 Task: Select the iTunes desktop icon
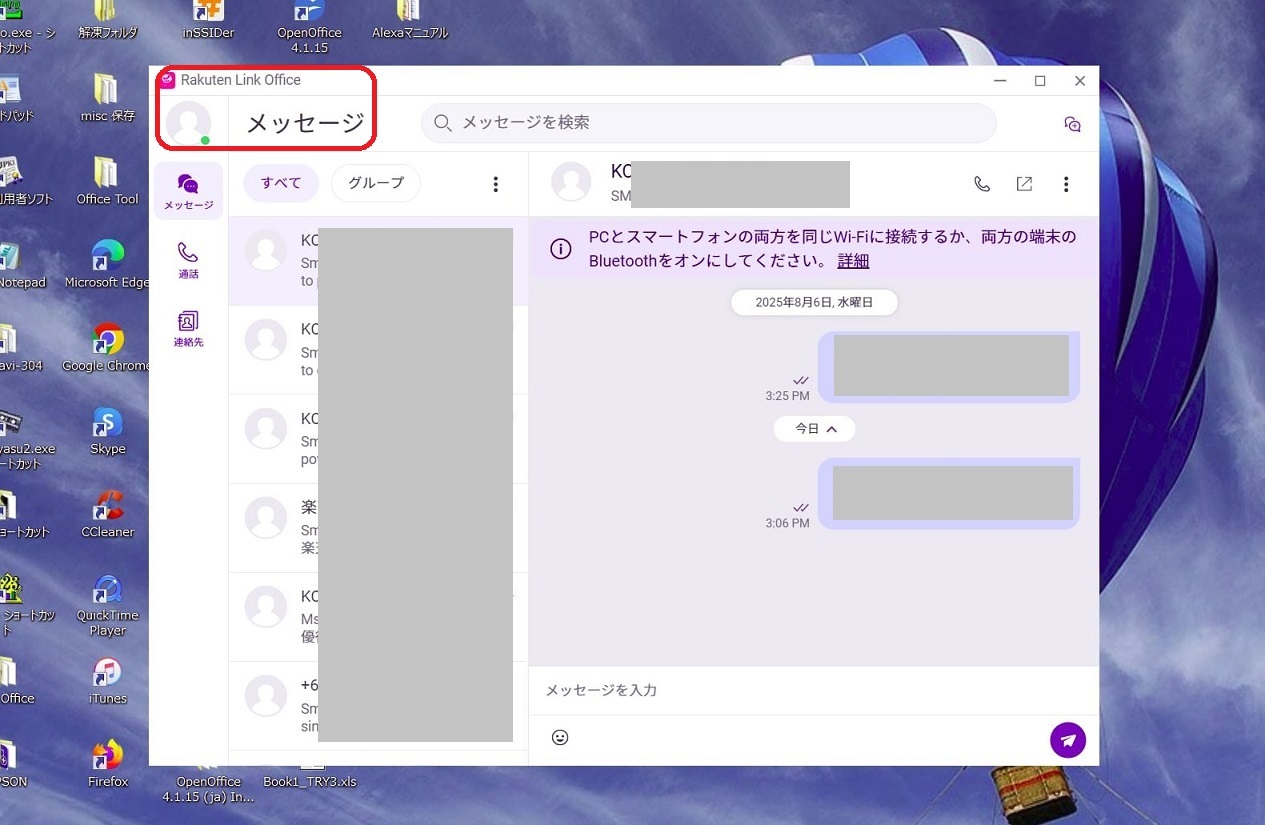tap(107, 680)
